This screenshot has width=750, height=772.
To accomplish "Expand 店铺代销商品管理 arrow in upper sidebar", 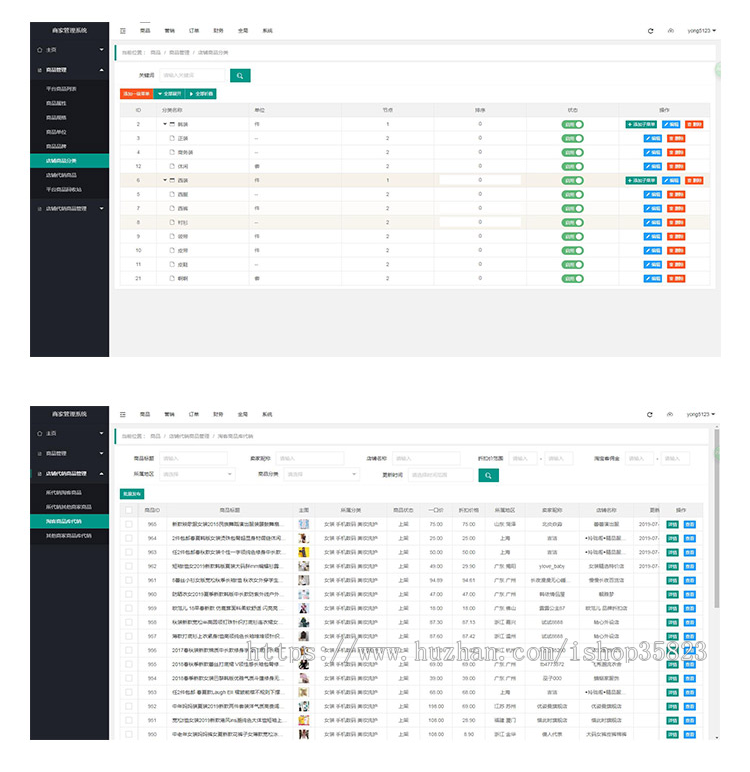I will (101, 208).
